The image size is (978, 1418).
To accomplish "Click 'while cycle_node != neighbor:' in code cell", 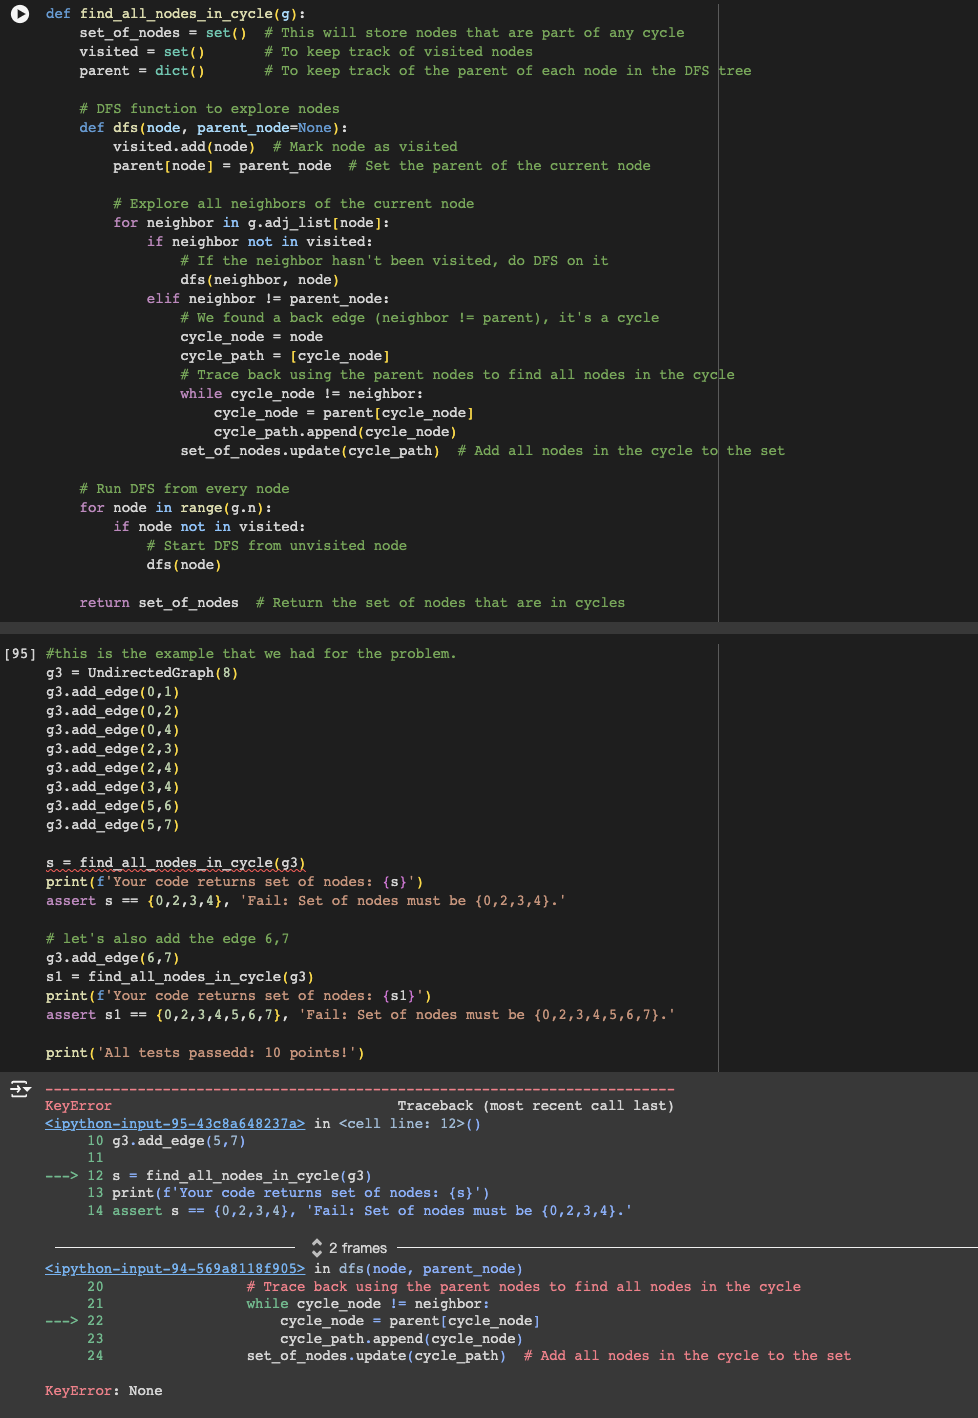I will 301,394.
